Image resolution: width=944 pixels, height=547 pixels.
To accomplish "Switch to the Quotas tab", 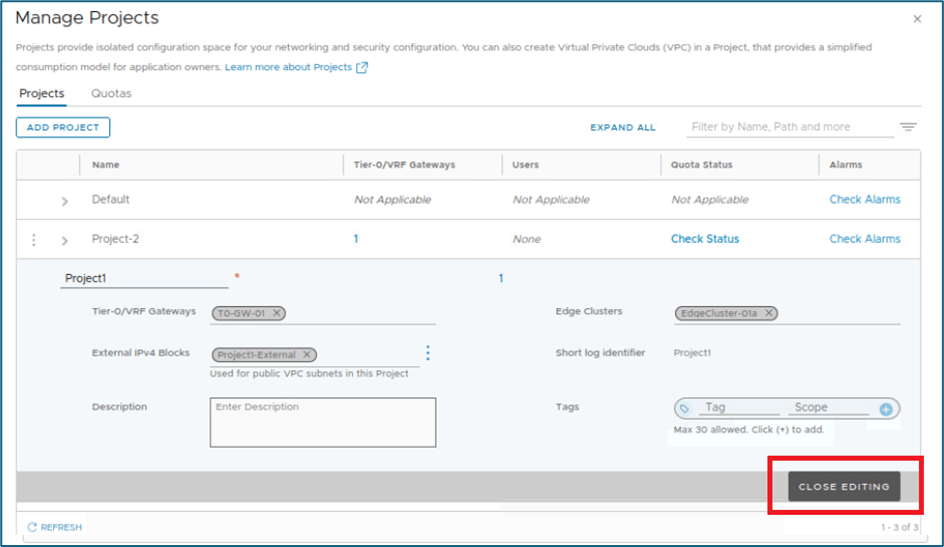I will click(x=111, y=94).
